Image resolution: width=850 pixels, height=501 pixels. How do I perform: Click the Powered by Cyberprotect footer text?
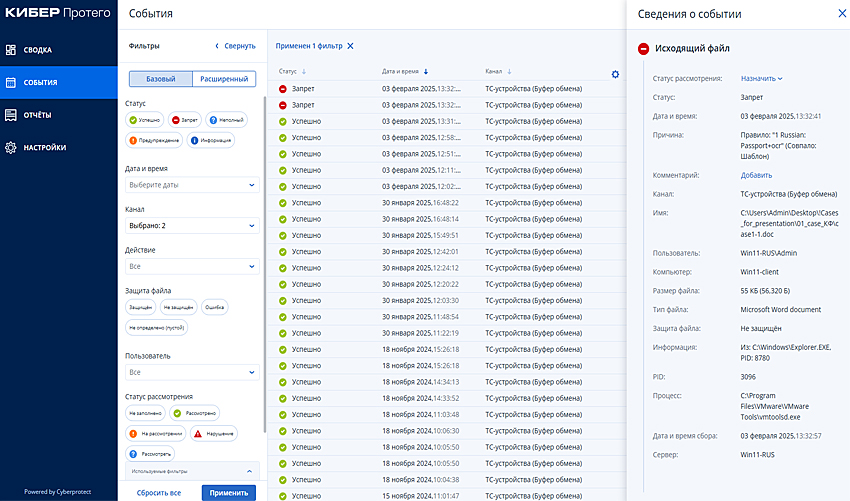pyautogui.click(x=57, y=492)
